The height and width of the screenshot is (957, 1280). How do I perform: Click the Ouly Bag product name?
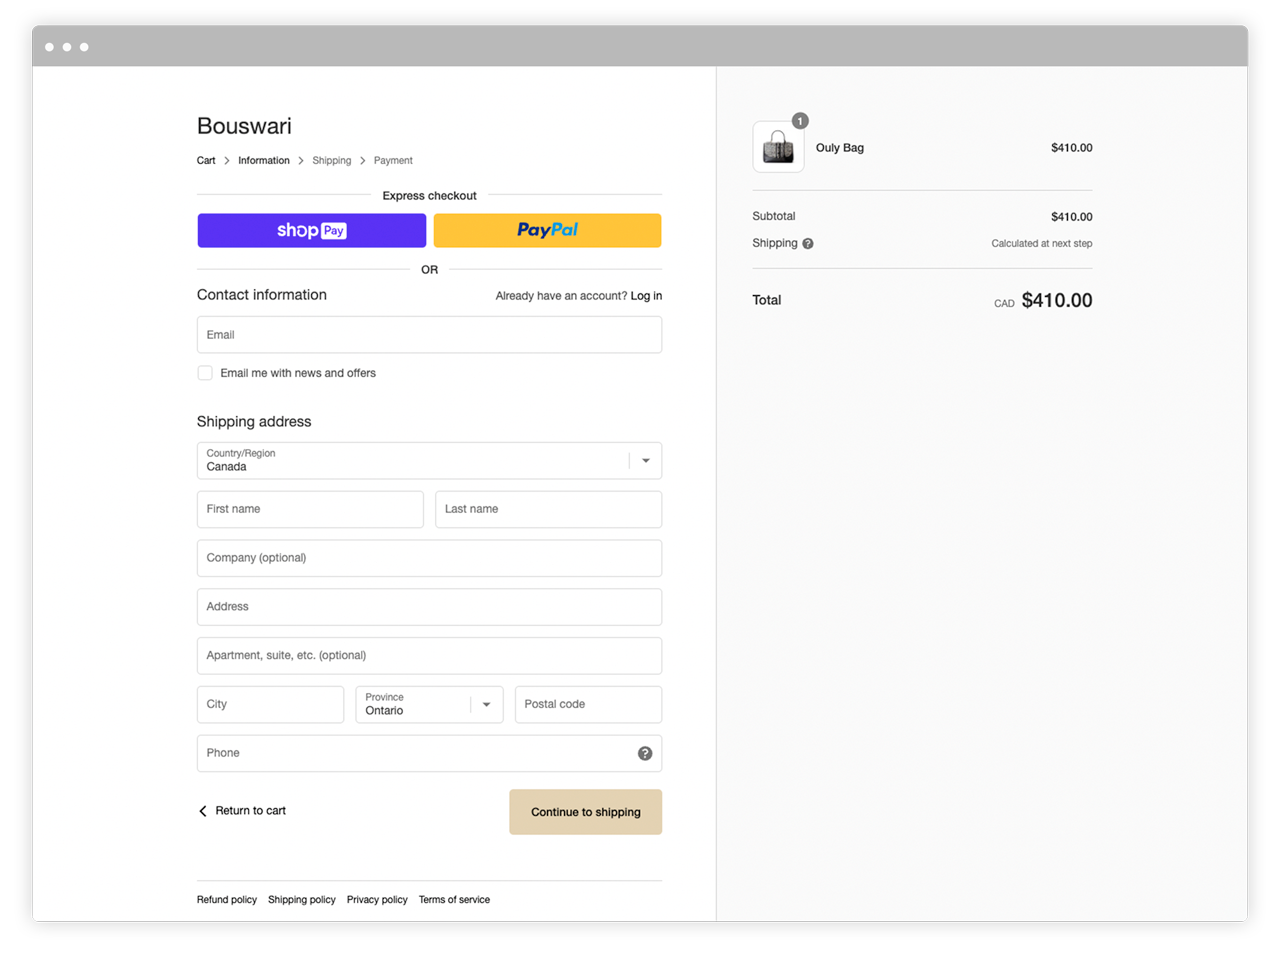[840, 148]
